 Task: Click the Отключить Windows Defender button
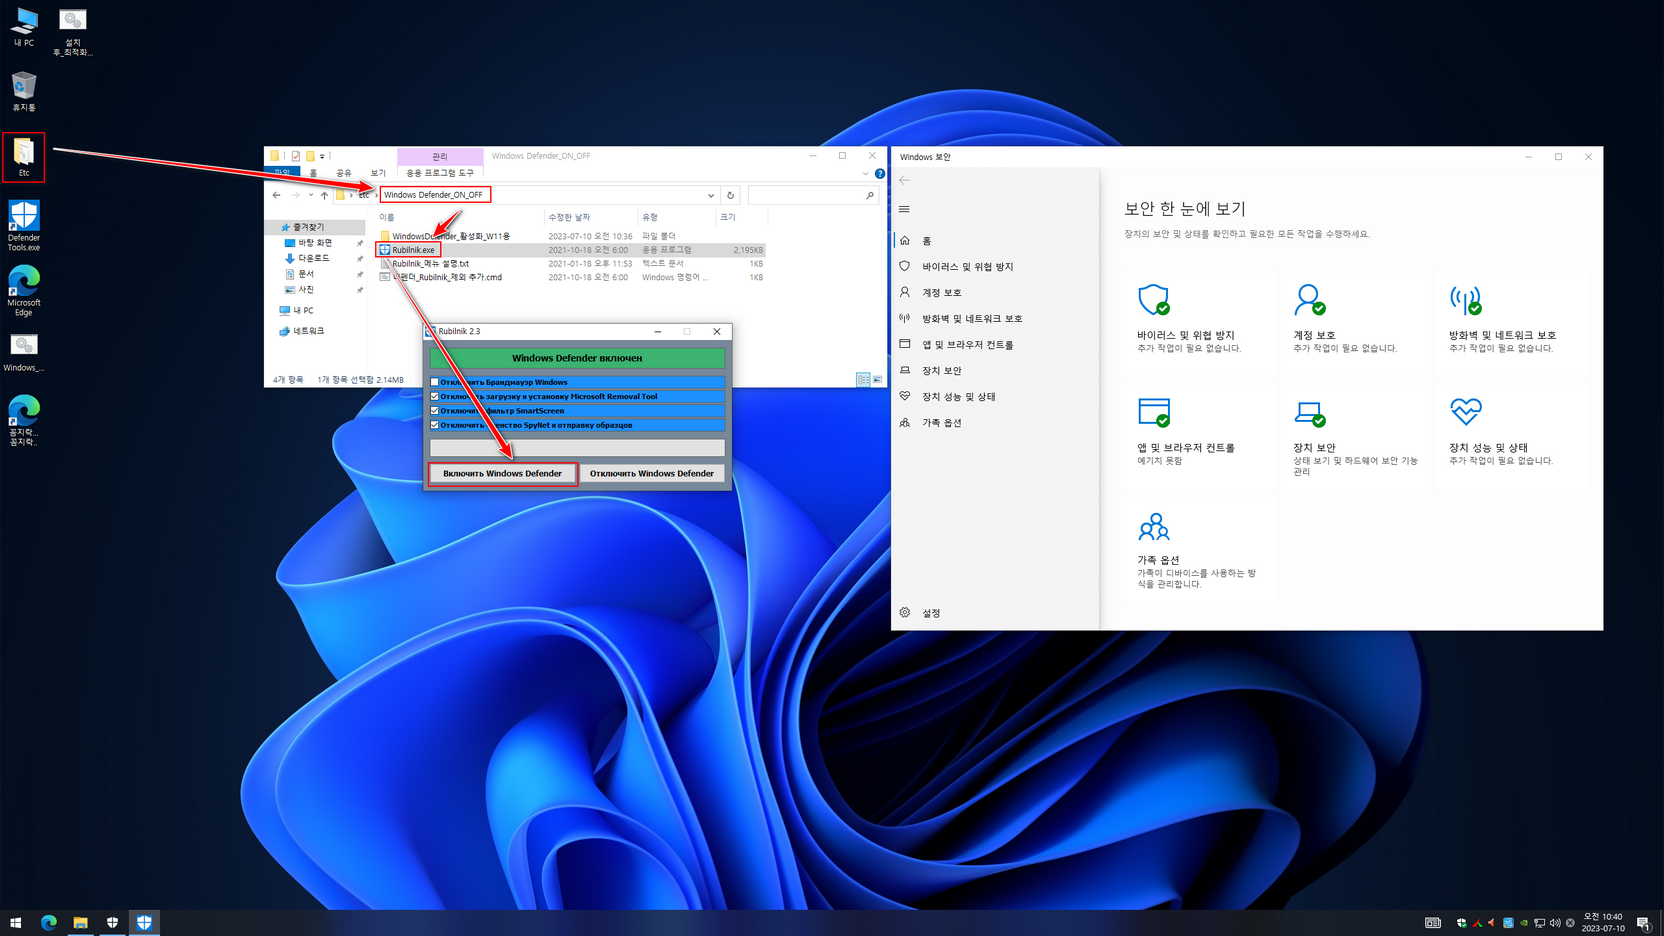(652, 473)
